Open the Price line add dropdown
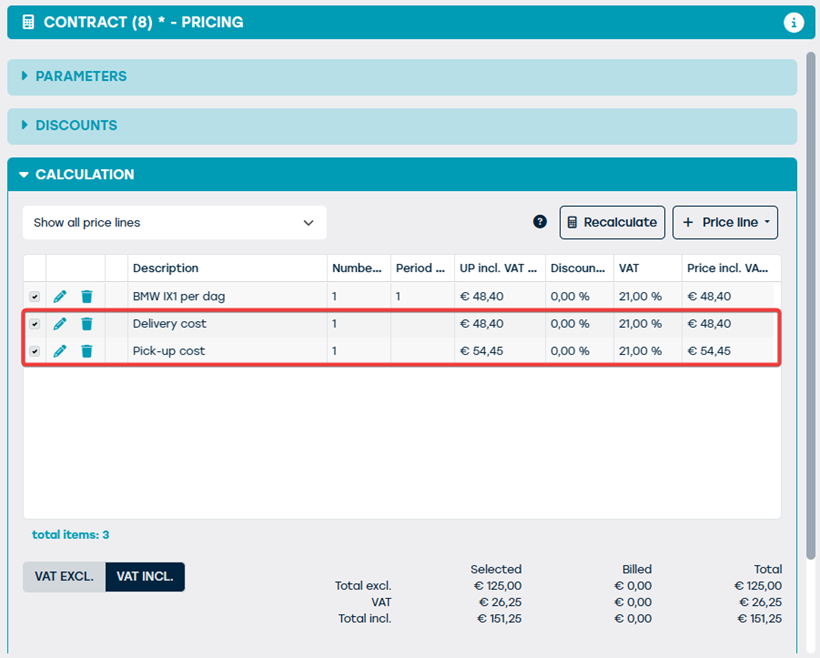The height and width of the screenshot is (658, 820). [725, 222]
